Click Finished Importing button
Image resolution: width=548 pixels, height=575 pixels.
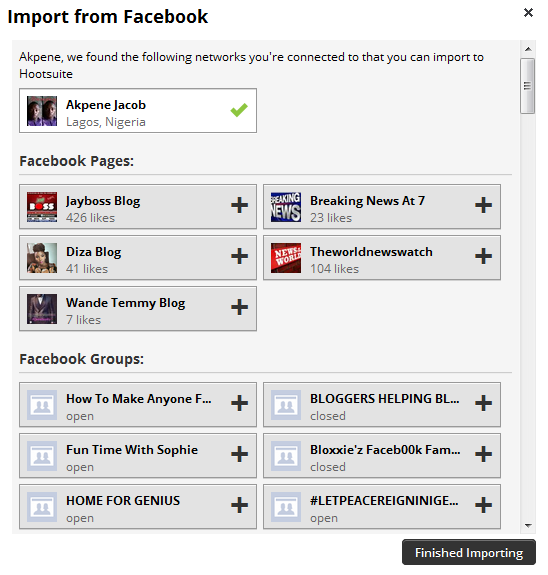click(x=468, y=552)
